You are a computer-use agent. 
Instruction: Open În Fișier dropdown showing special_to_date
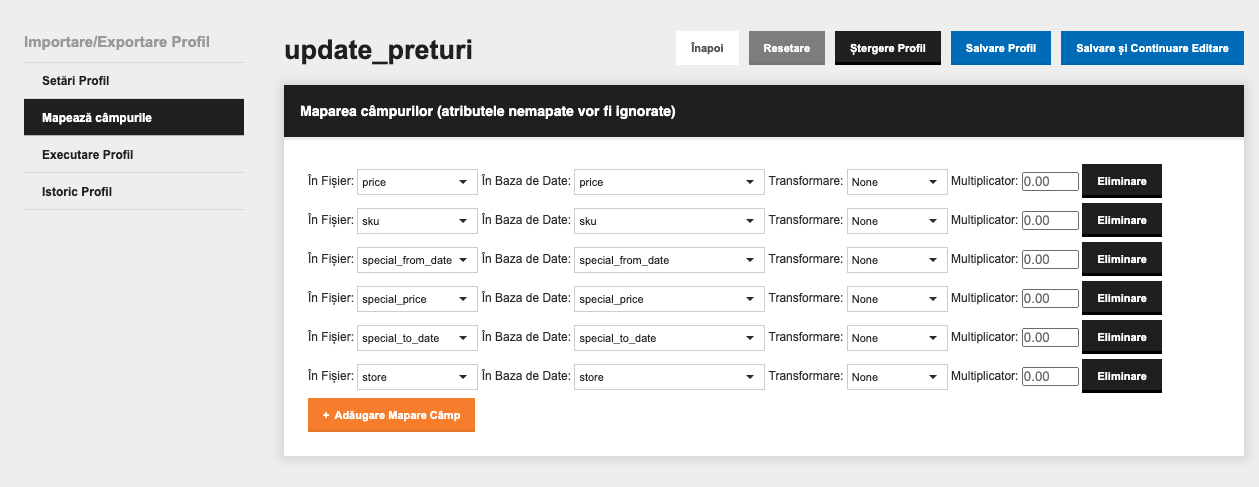click(x=417, y=338)
